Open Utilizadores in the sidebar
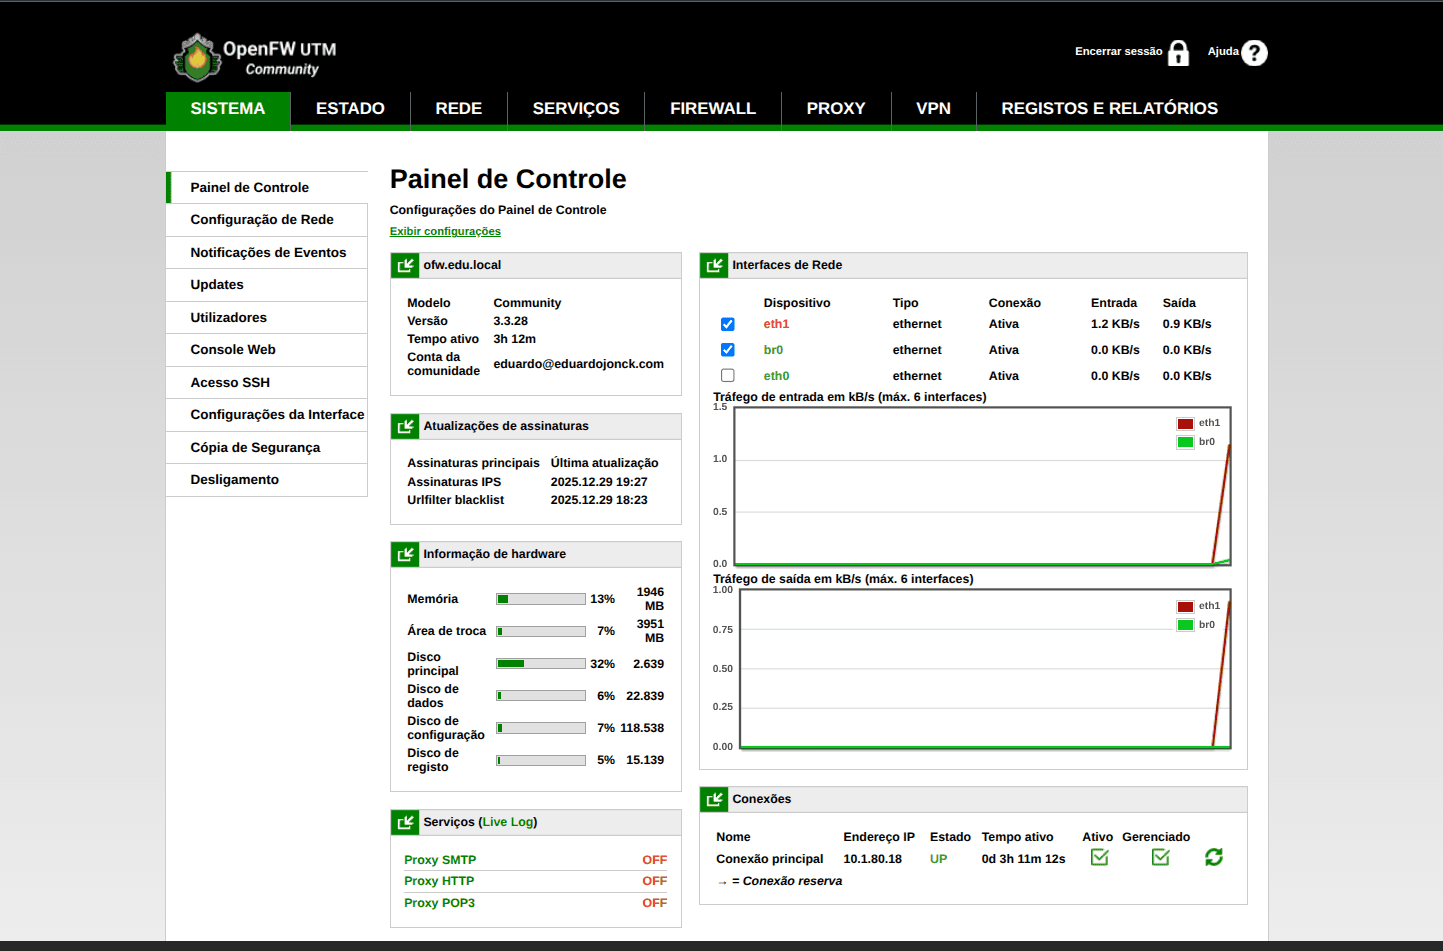1443x951 pixels. [267, 318]
